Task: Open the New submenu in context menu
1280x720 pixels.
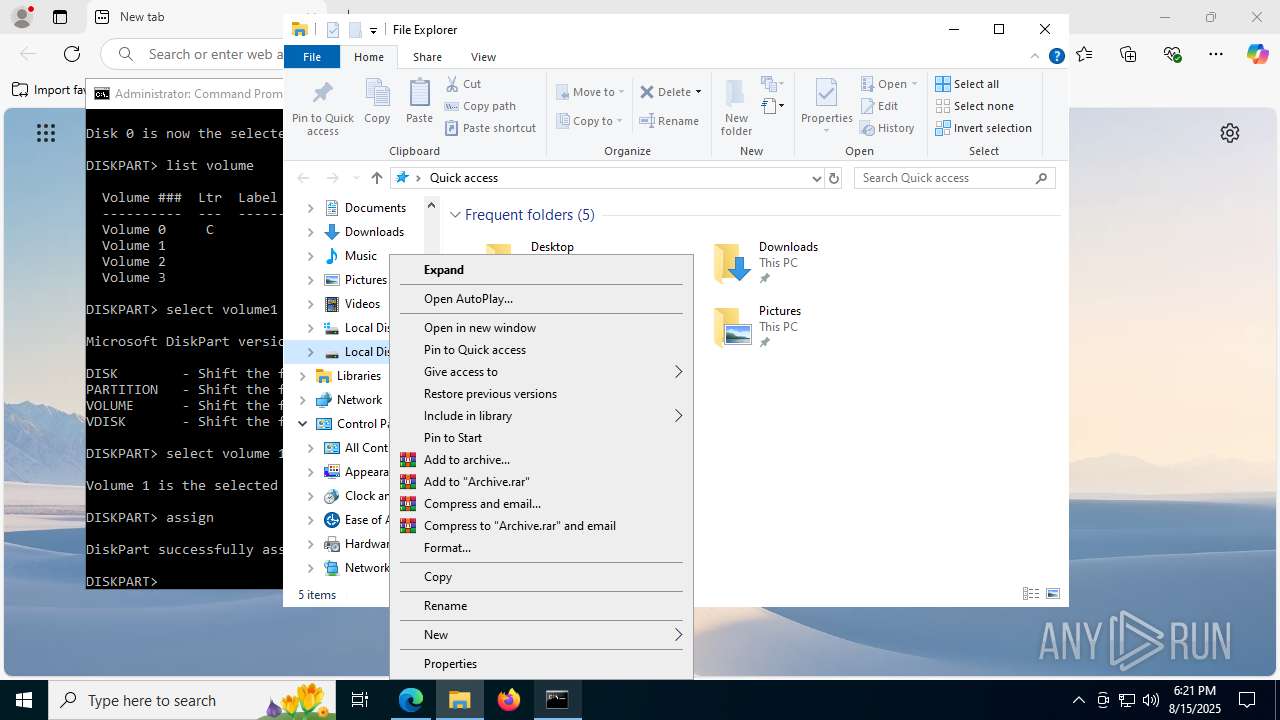Action: [541, 635]
